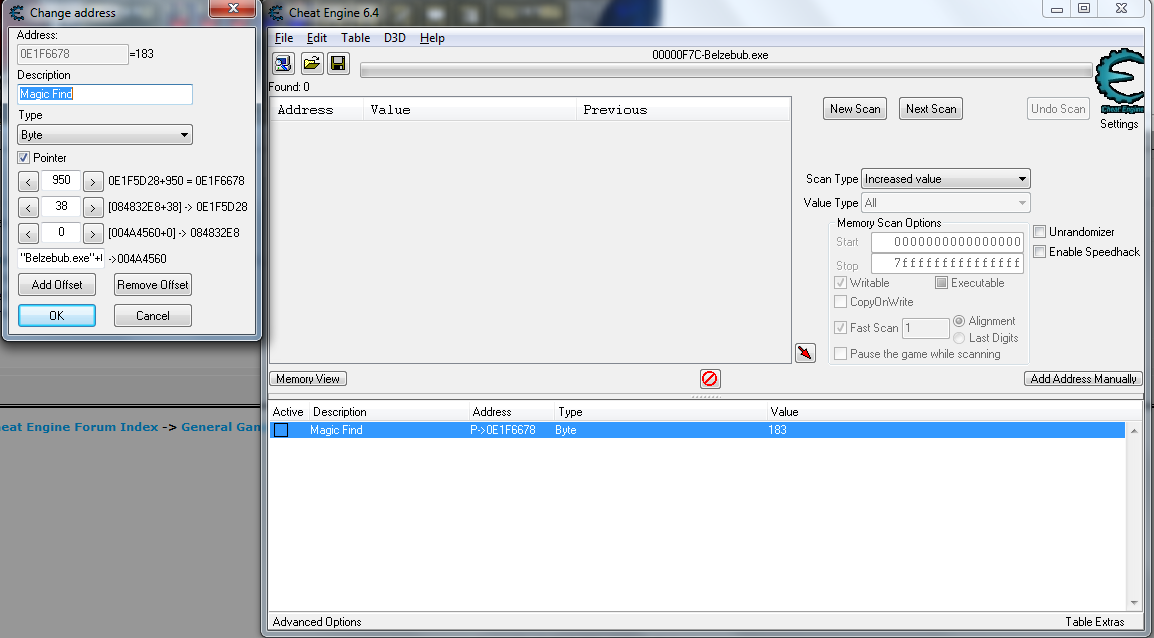Click the Description field containing Magic Find
This screenshot has height=638, width=1154.
[x=105, y=94]
